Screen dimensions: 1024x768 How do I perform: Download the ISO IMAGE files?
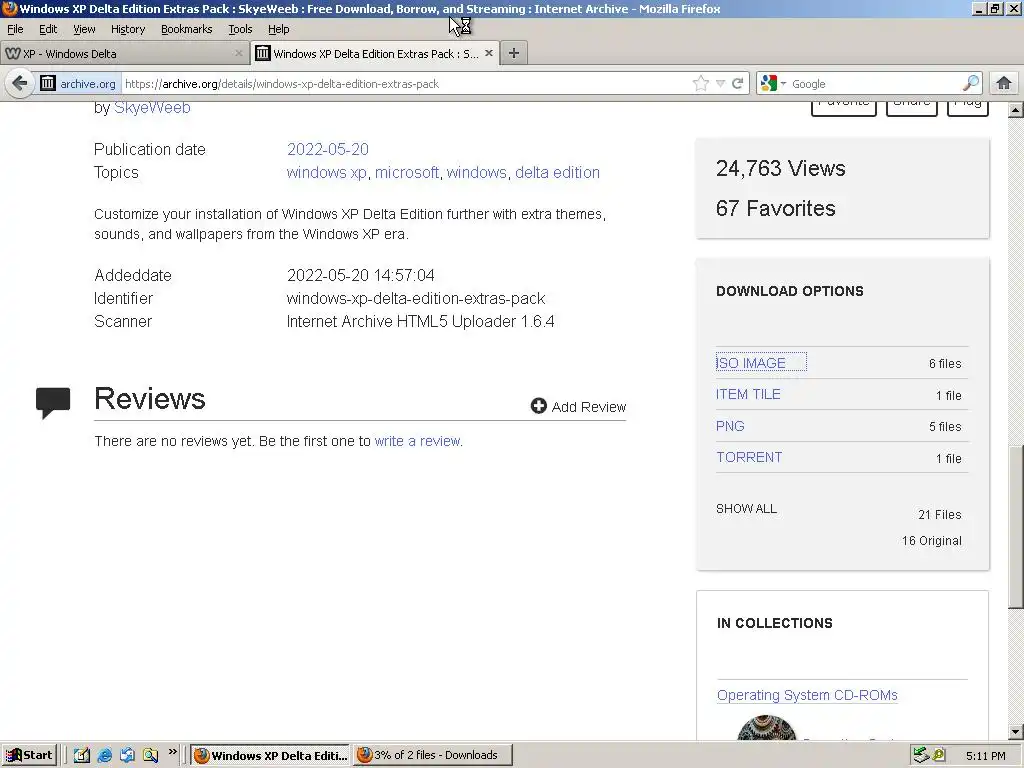[x=751, y=363]
